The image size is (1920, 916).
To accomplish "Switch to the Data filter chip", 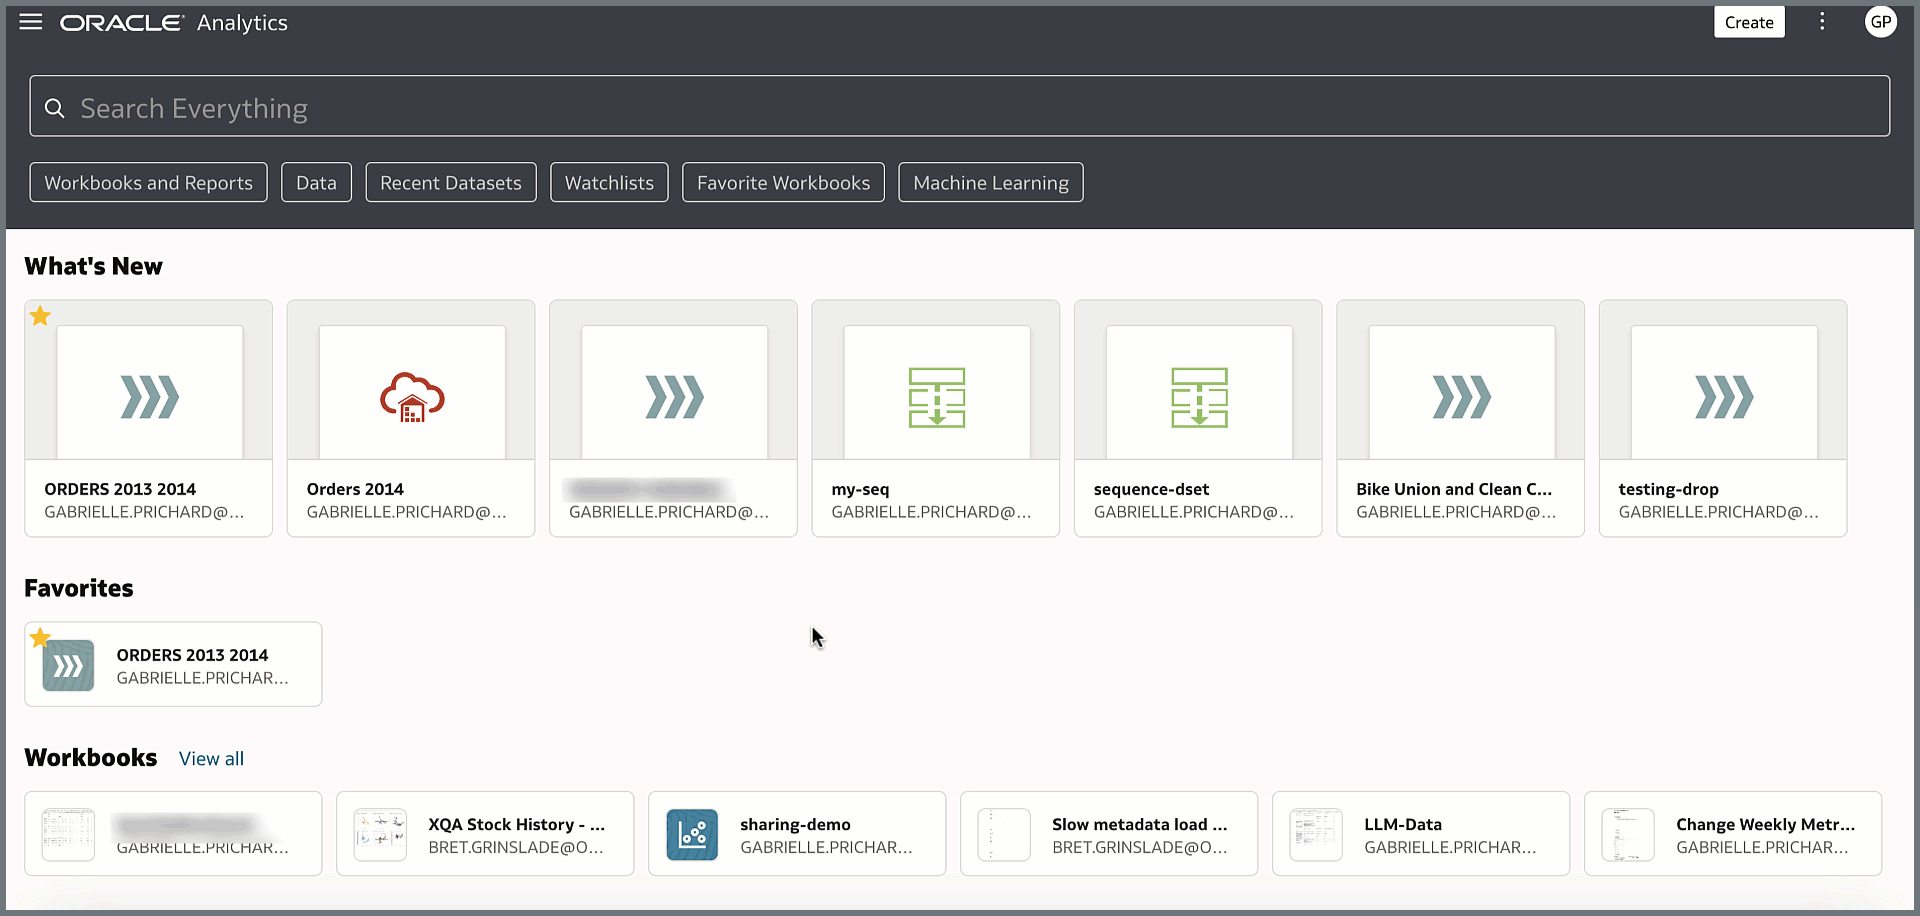I will (x=316, y=182).
